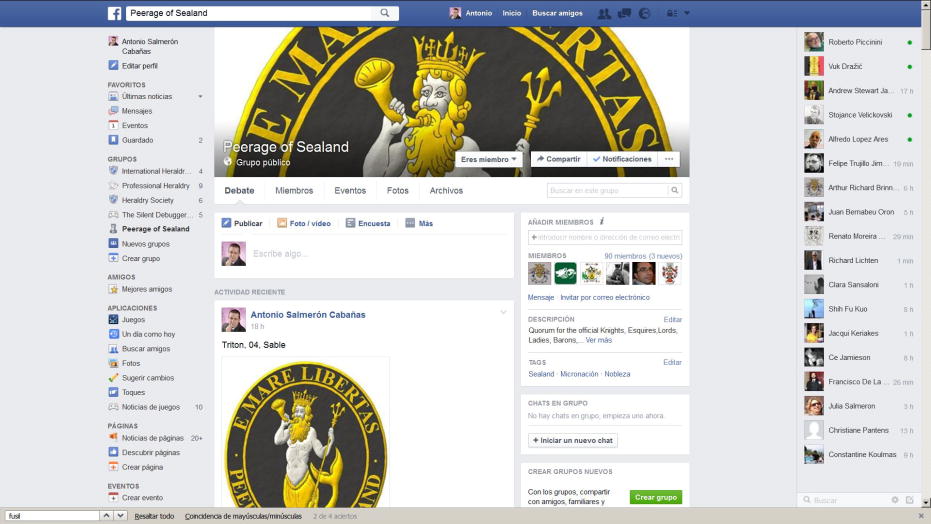The image size is (931, 524).
Task: Open notifications globe icon in top bar
Action: pos(644,13)
